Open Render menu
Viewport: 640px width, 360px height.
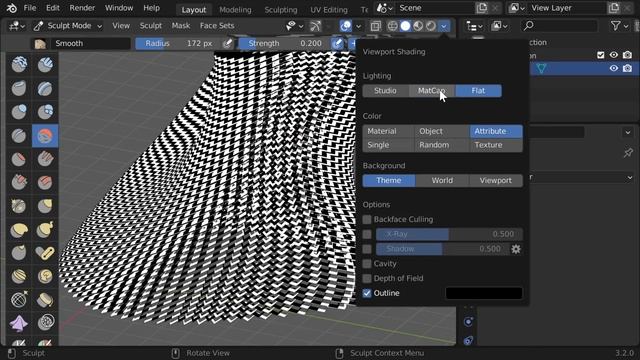[82, 8]
